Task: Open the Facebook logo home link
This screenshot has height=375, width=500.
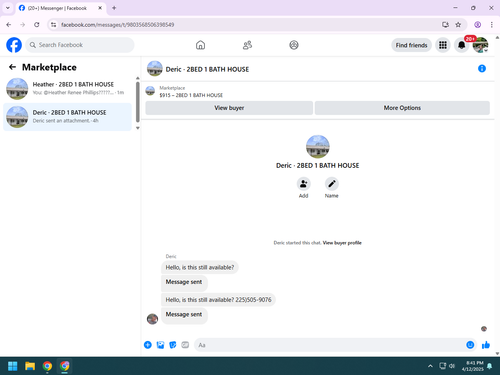Action: (x=14, y=45)
